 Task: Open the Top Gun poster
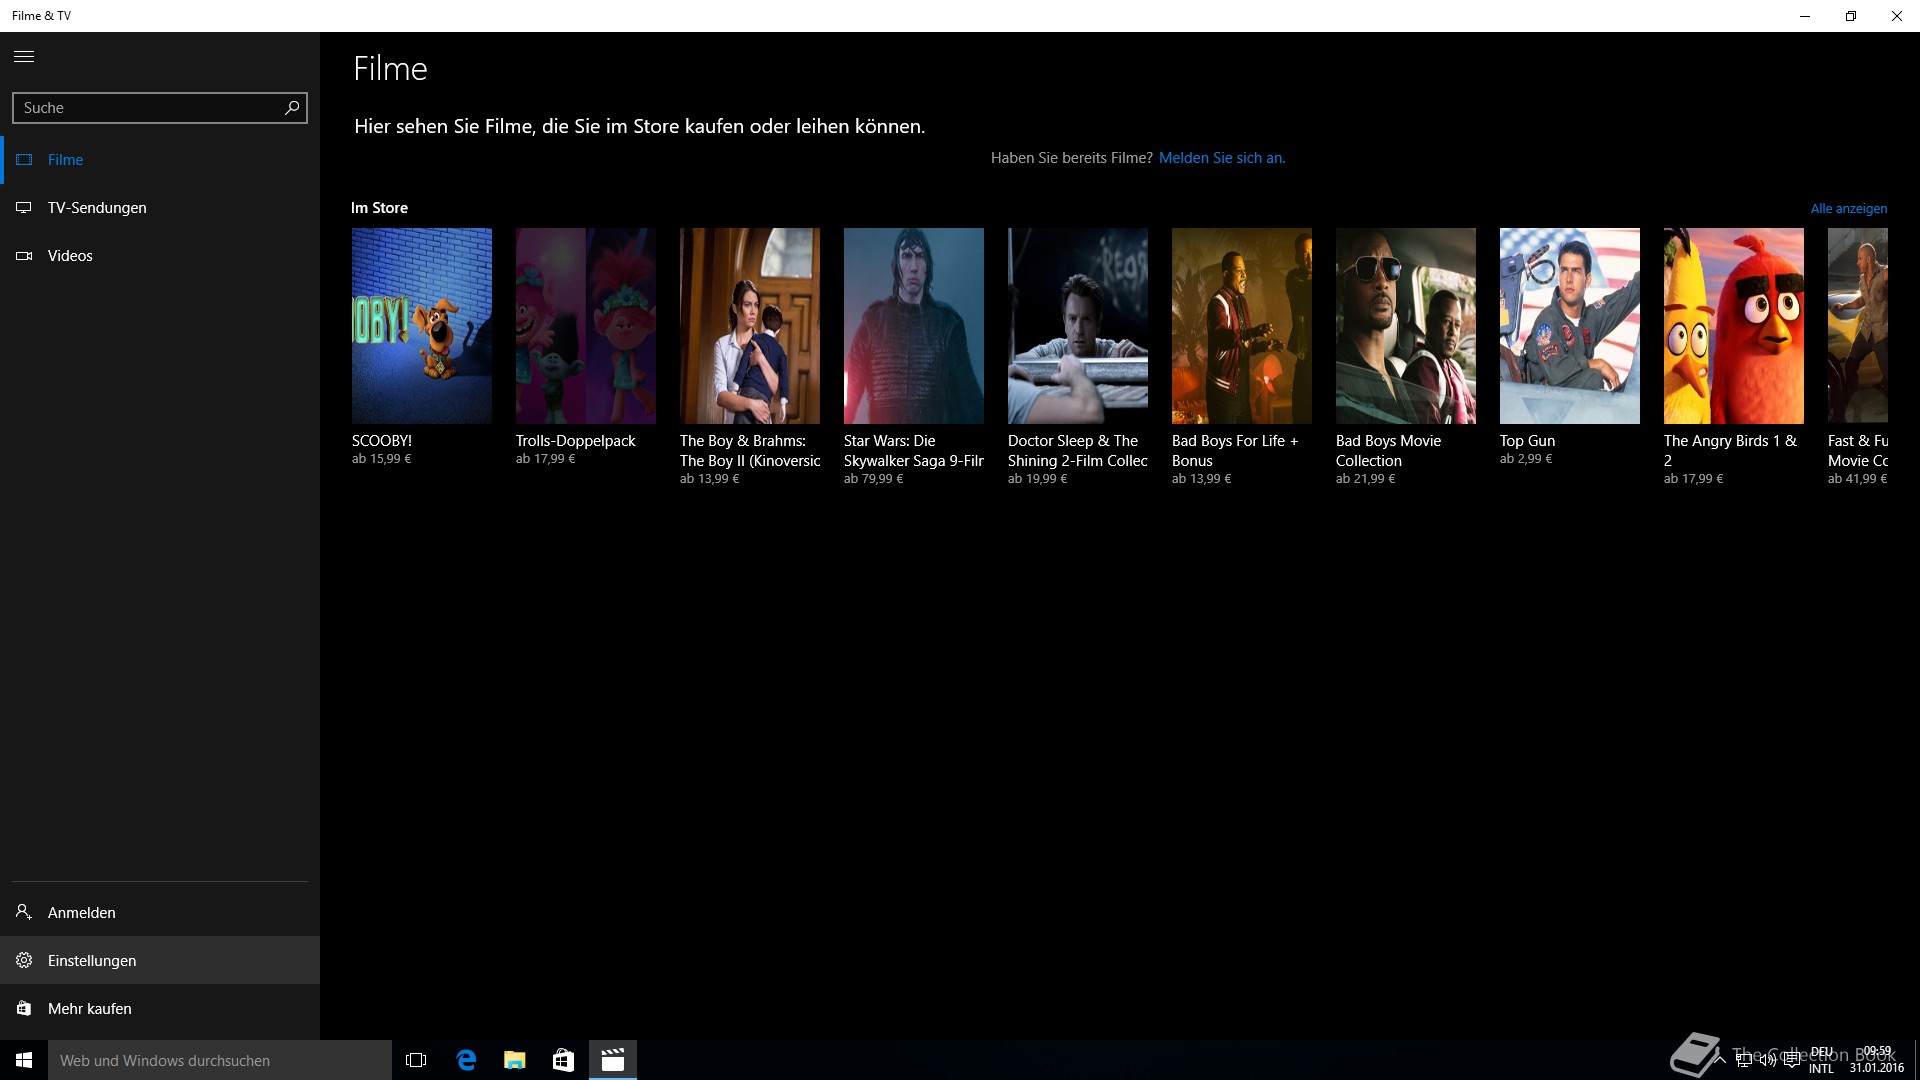point(1570,326)
